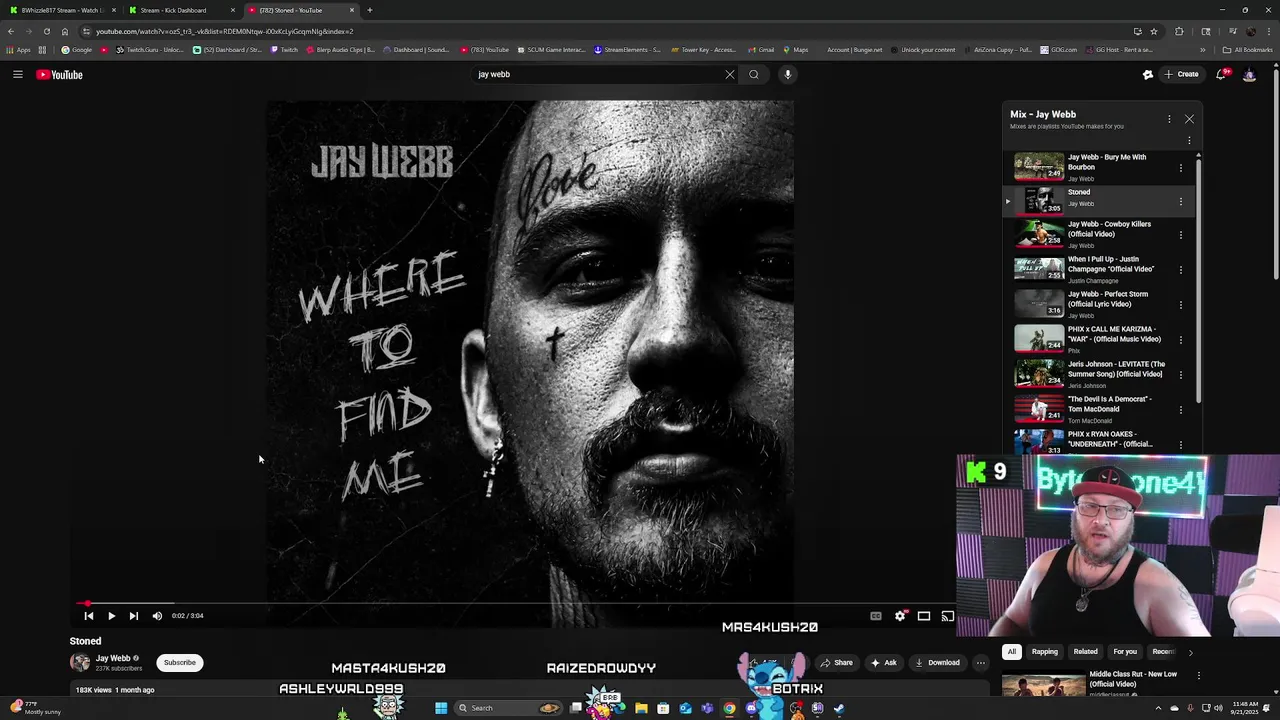
Task: Open the player settings gear
Action: pos(900,616)
